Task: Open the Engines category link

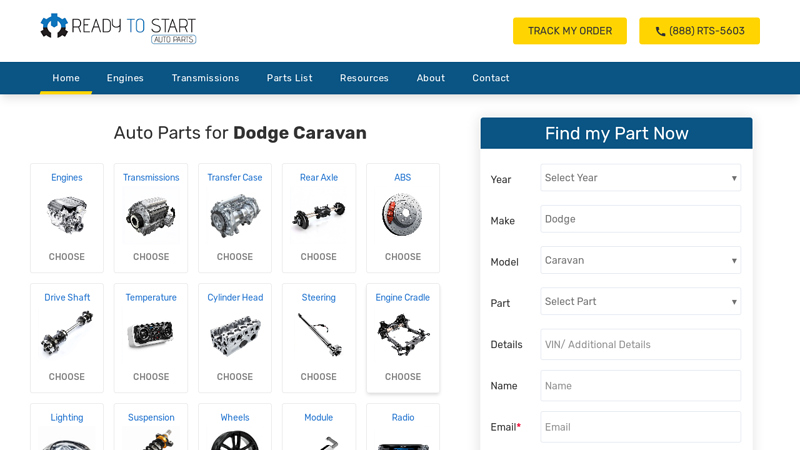Action: tap(67, 178)
